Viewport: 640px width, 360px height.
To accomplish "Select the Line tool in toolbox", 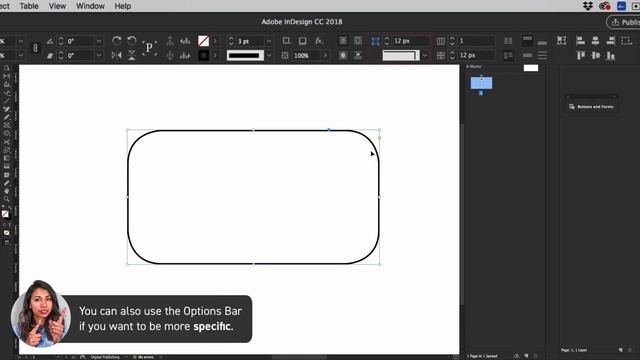I will [7, 101].
